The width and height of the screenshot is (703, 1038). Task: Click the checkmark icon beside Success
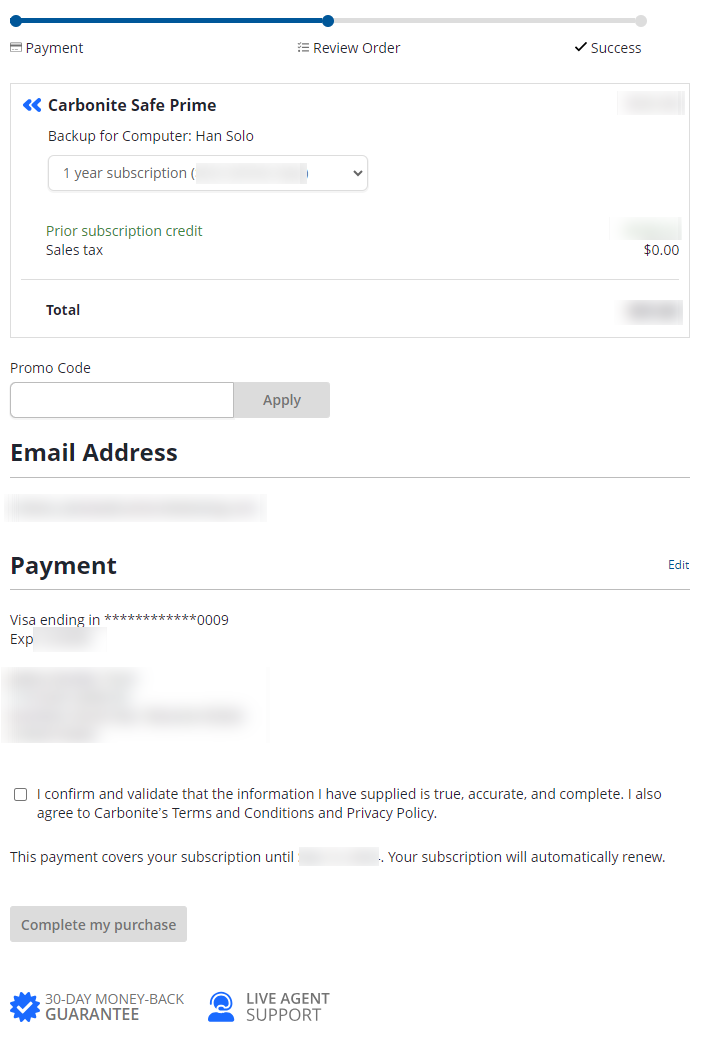[x=580, y=47]
